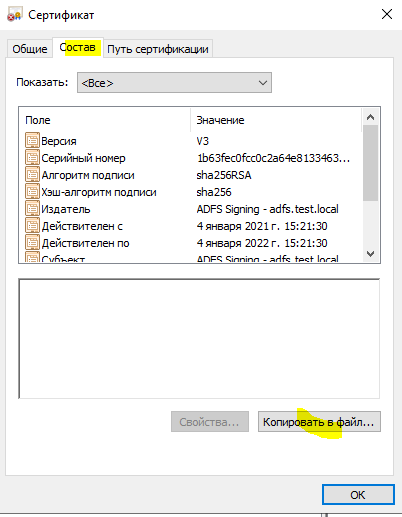Viewport: 402px width, 517px height.
Task: Open the Путь сертификации tab
Action: pyautogui.click(x=158, y=49)
